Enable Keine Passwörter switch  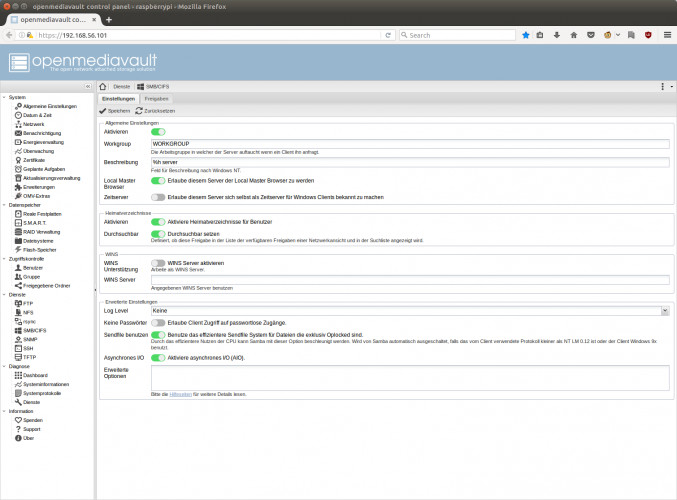(158, 323)
